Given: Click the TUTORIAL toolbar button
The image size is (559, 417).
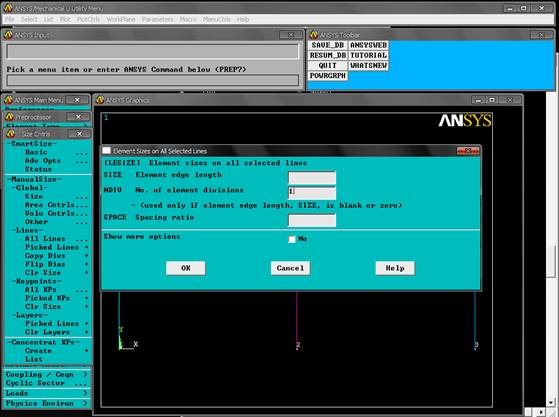Looking at the screenshot, I should pos(368,56).
